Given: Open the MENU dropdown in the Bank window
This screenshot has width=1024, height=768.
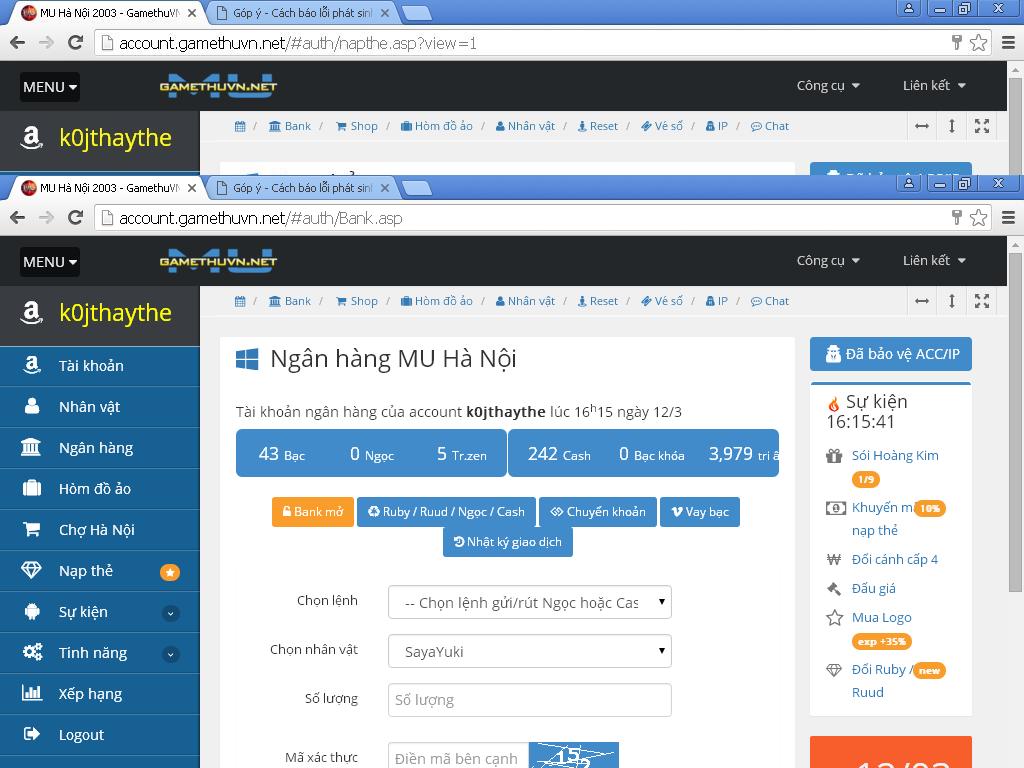Looking at the screenshot, I should click(50, 262).
